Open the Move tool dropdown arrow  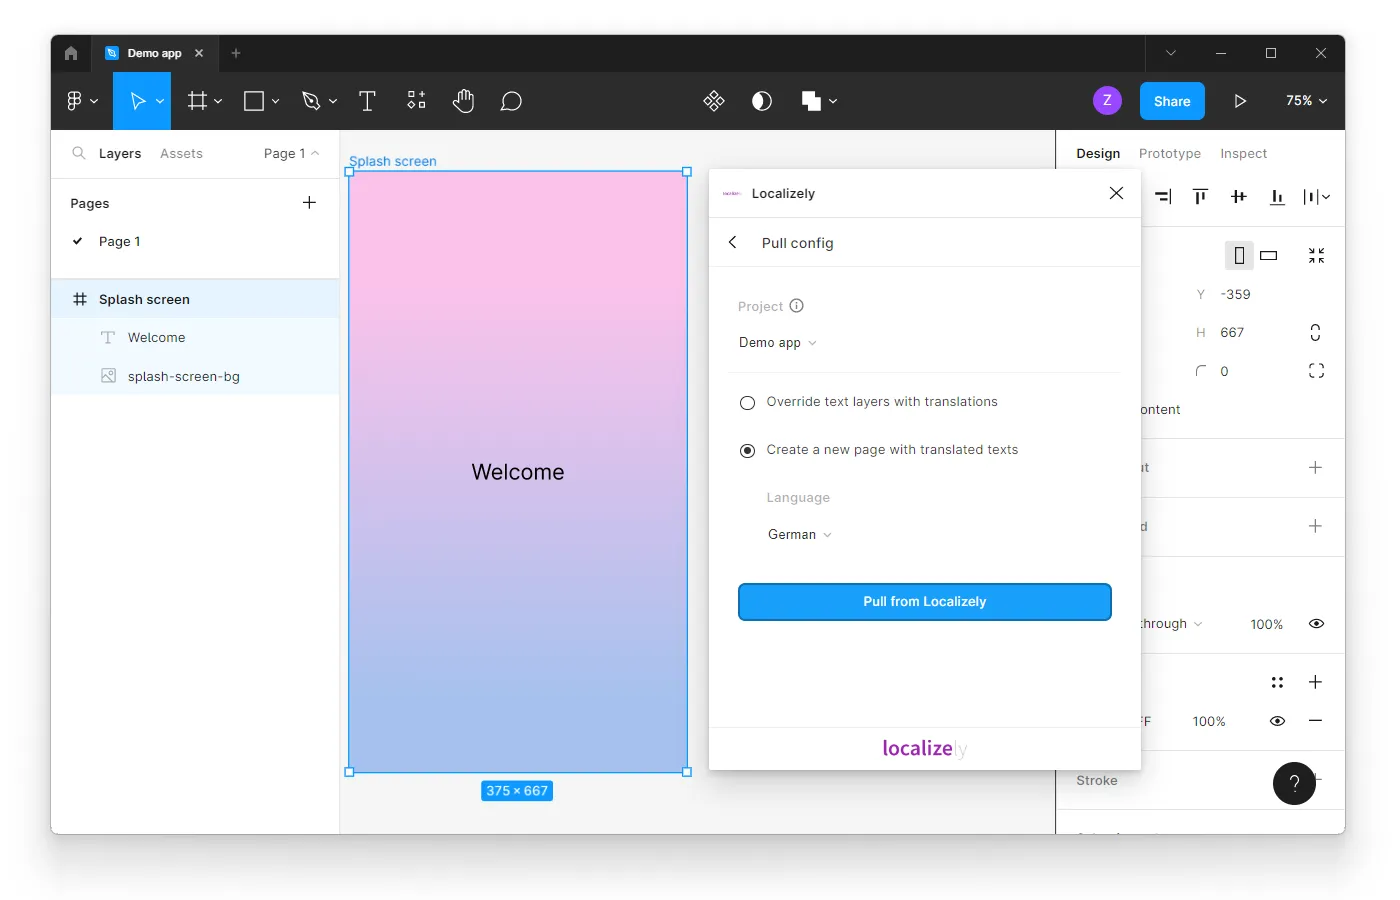click(159, 101)
